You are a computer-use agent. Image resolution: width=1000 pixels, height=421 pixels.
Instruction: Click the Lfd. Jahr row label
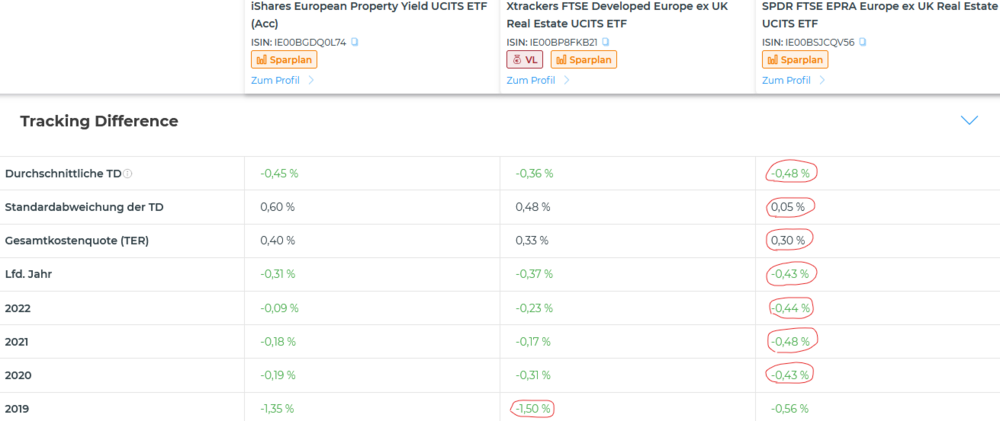tap(30, 275)
